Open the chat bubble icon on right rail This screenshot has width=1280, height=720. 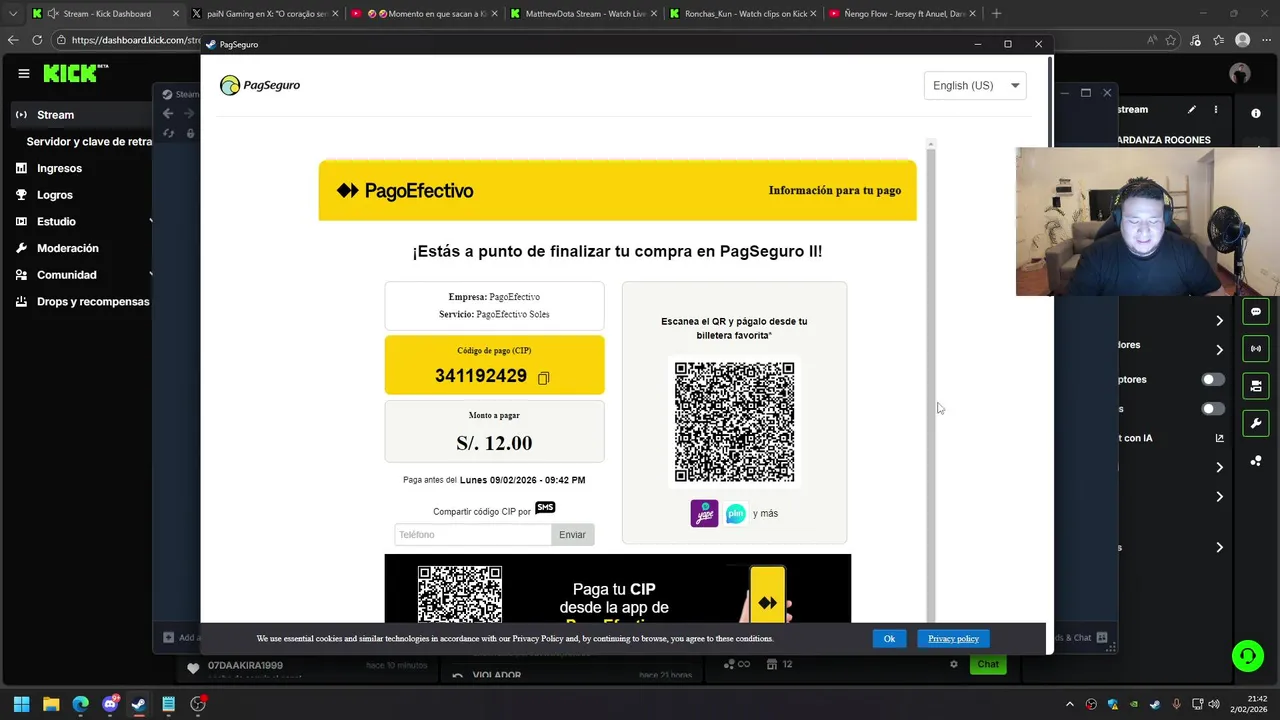pyautogui.click(x=1256, y=312)
